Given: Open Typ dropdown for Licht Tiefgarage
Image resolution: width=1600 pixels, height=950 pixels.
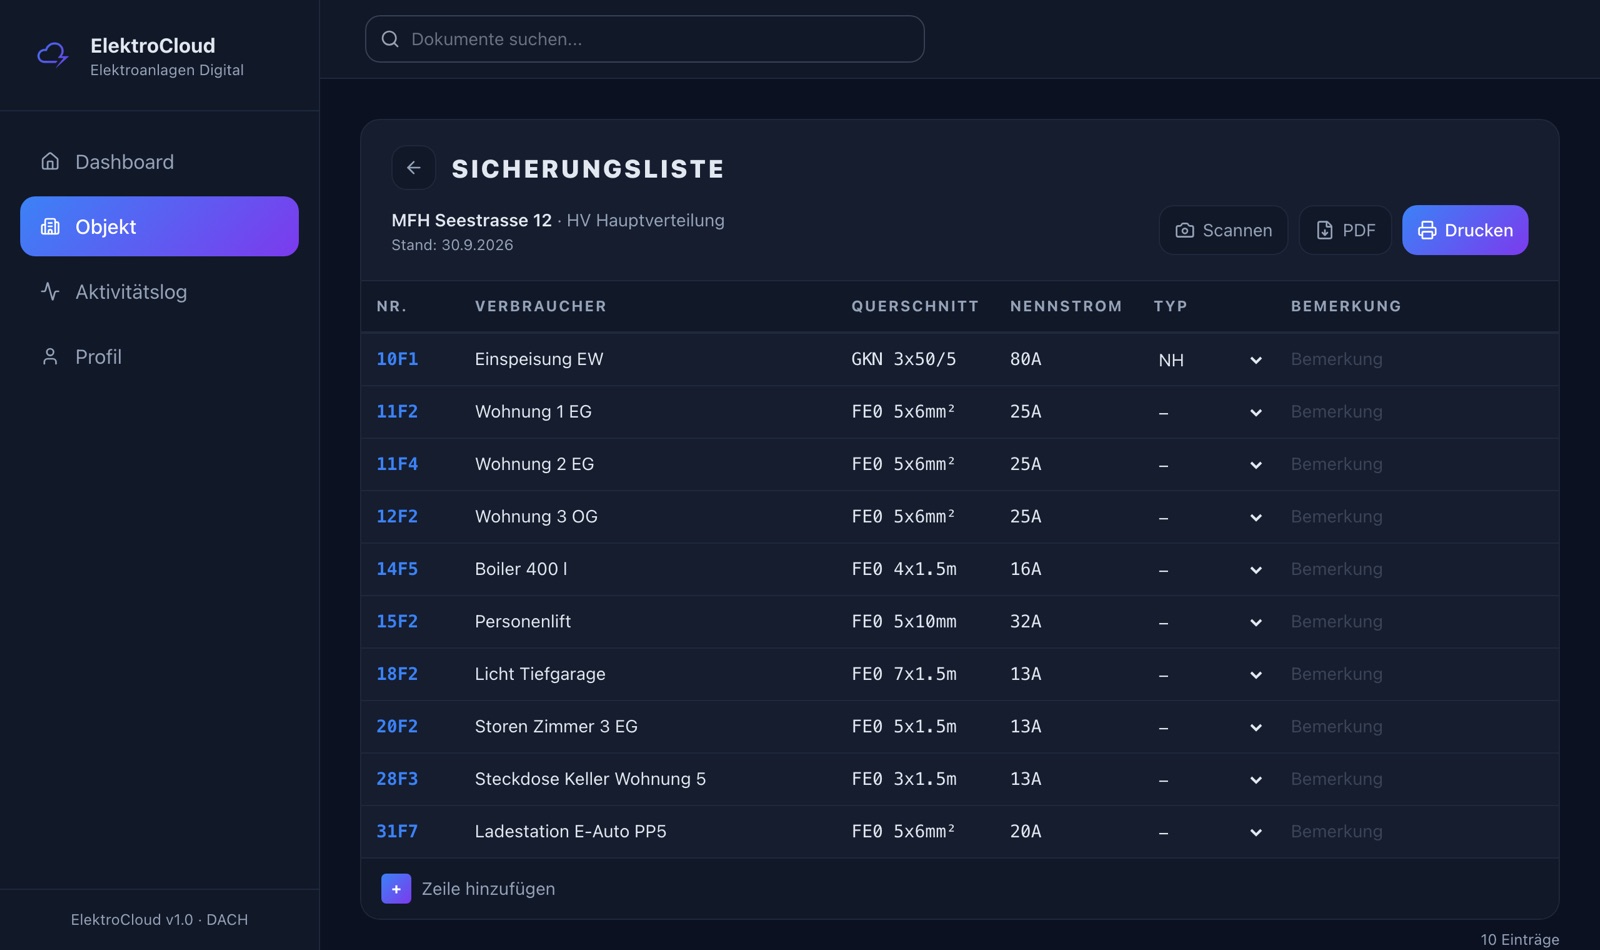Looking at the screenshot, I should point(1211,675).
